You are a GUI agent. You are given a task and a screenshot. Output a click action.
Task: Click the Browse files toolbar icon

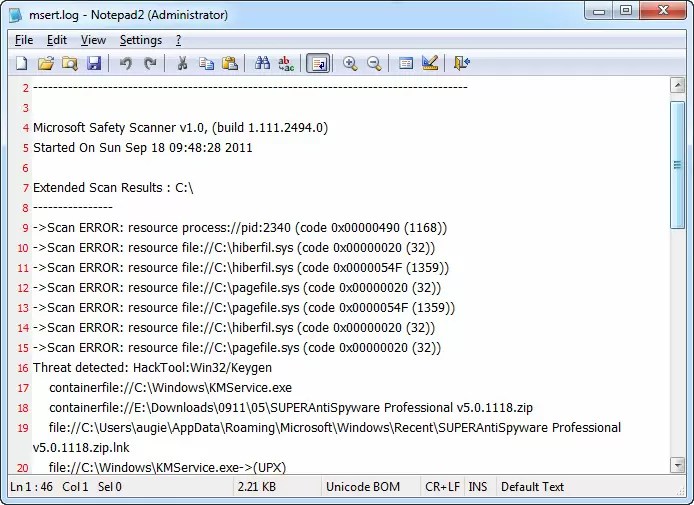[x=69, y=63]
